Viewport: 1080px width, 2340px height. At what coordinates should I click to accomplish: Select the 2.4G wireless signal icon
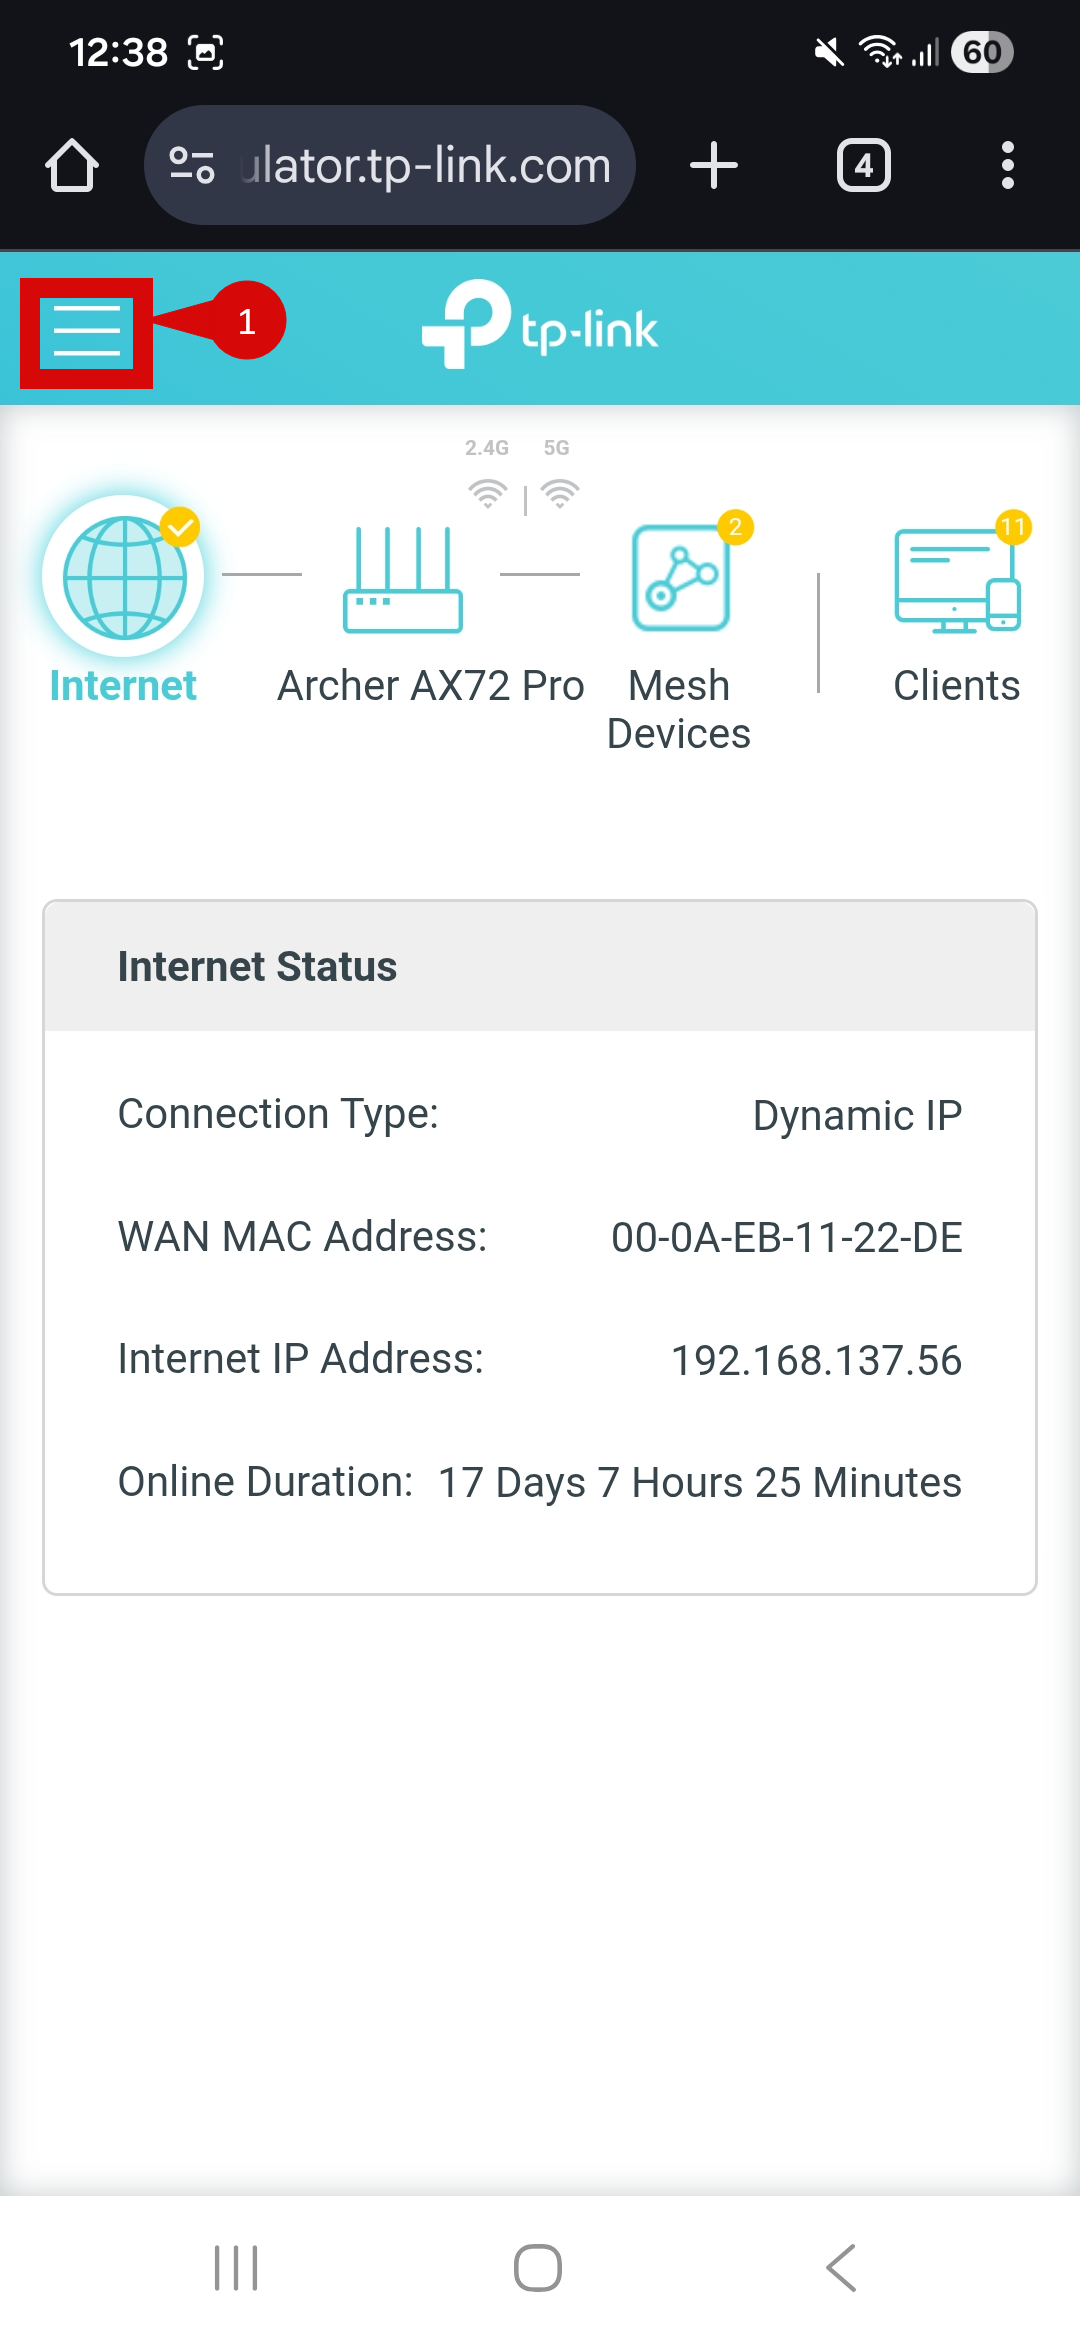coord(487,492)
